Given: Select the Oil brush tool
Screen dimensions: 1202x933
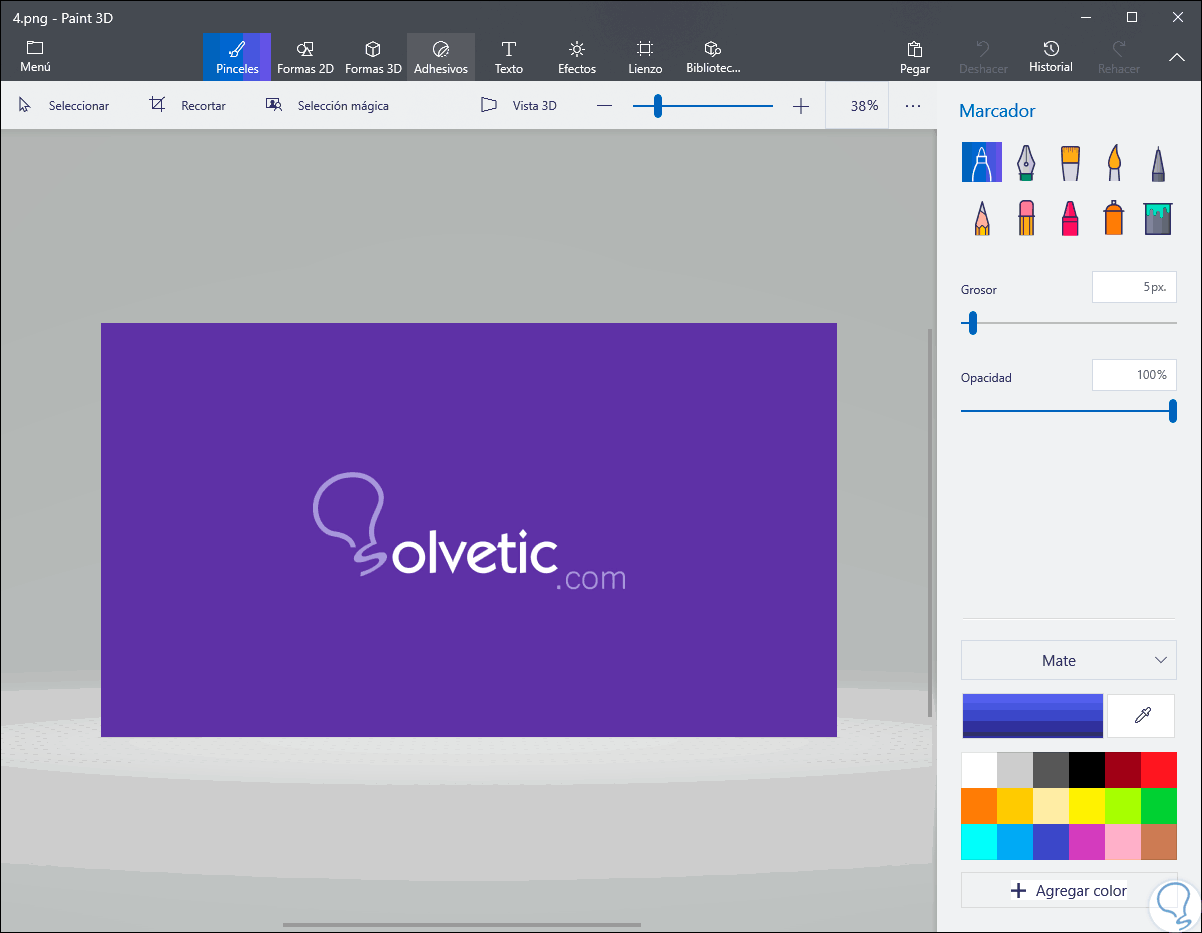Looking at the screenshot, I should tap(1070, 162).
